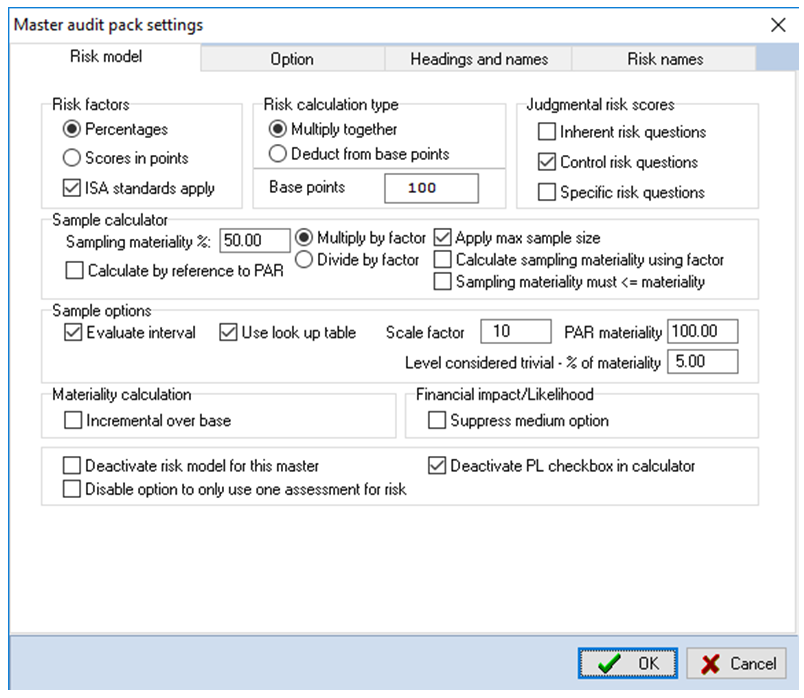The height and width of the screenshot is (698, 804).
Task: Confirm settings with the OK button
Action: click(x=628, y=663)
